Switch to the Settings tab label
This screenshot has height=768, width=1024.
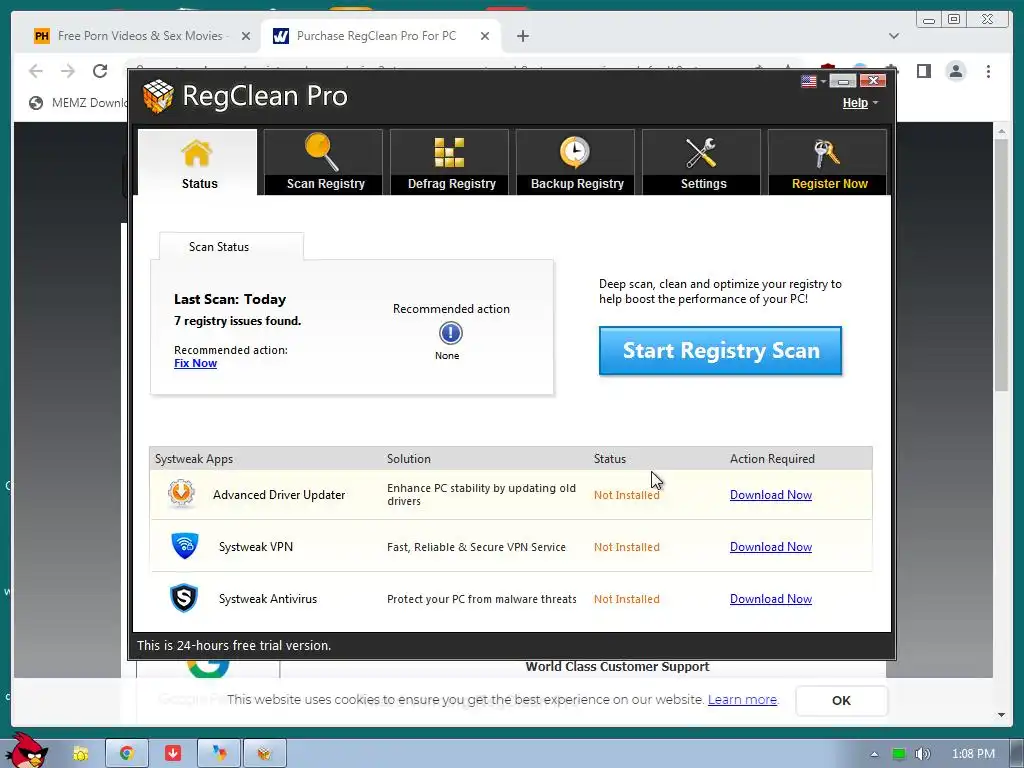(703, 184)
